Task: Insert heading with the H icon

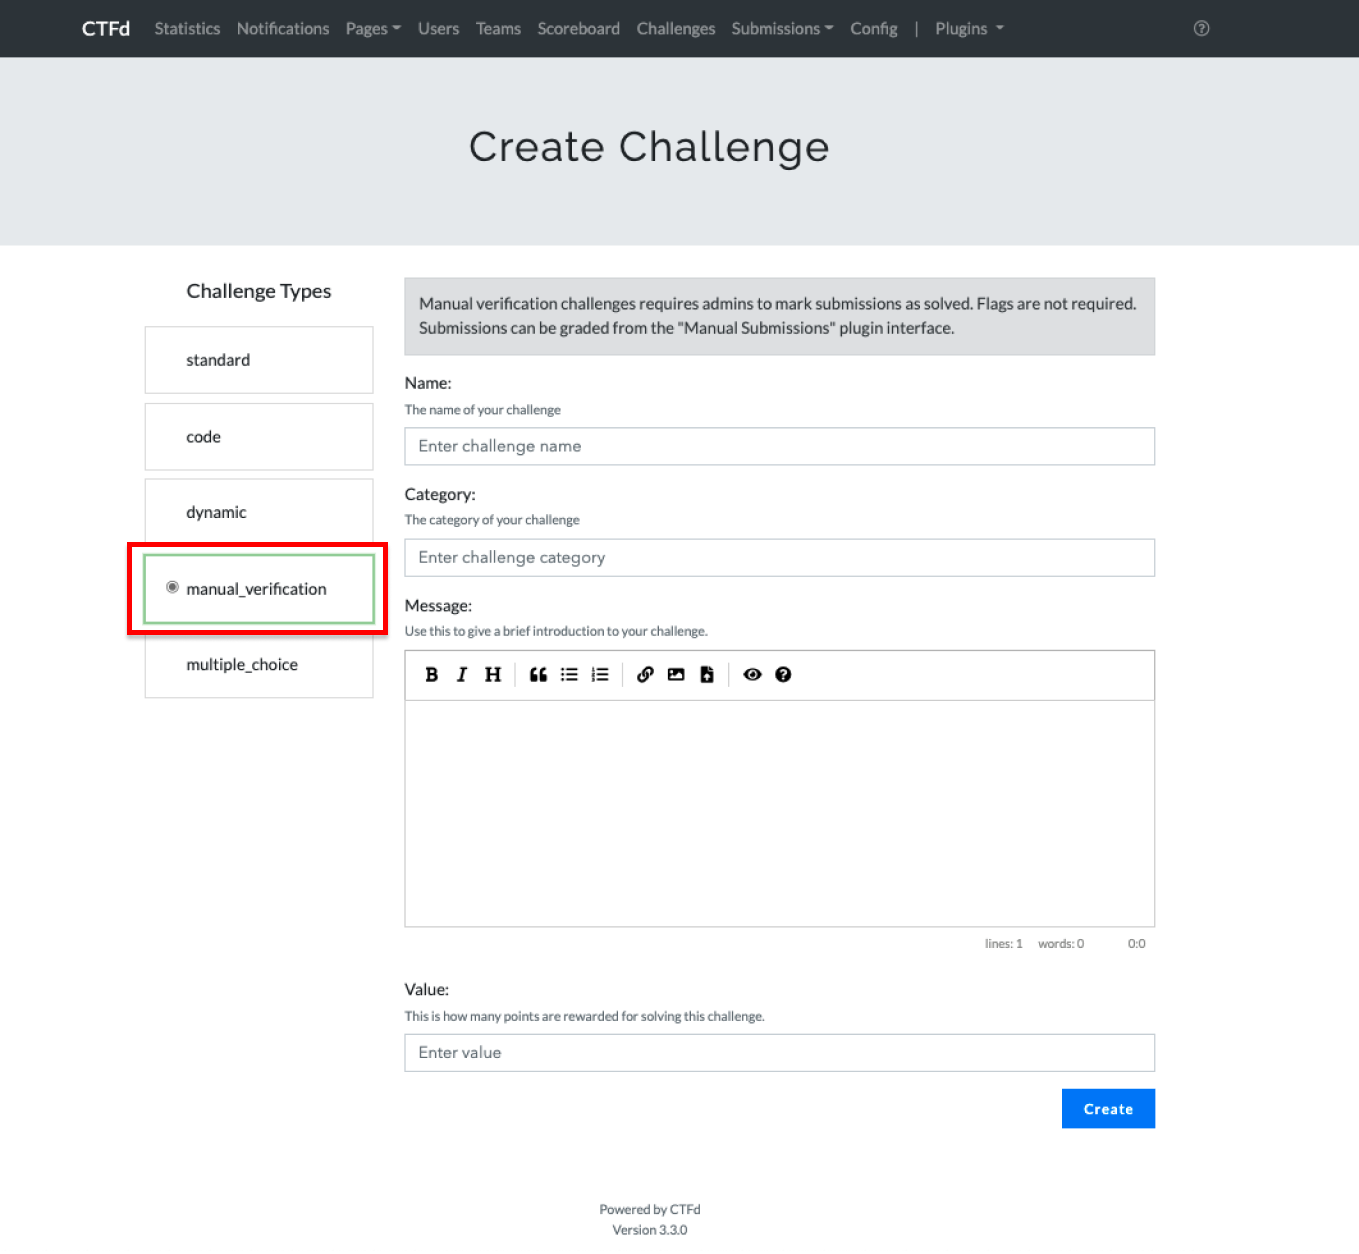Action: pyautogui.click(x=493, y=675)
